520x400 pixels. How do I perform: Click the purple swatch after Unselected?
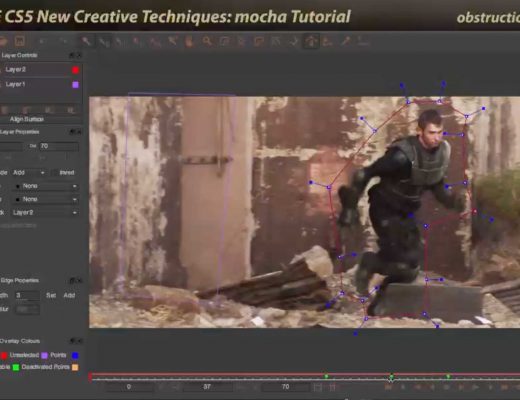point(44,356)
